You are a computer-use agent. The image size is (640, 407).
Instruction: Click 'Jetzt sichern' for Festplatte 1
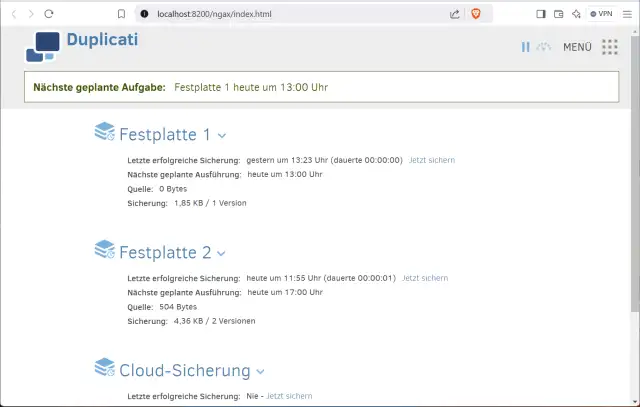[x=432, y=160]
